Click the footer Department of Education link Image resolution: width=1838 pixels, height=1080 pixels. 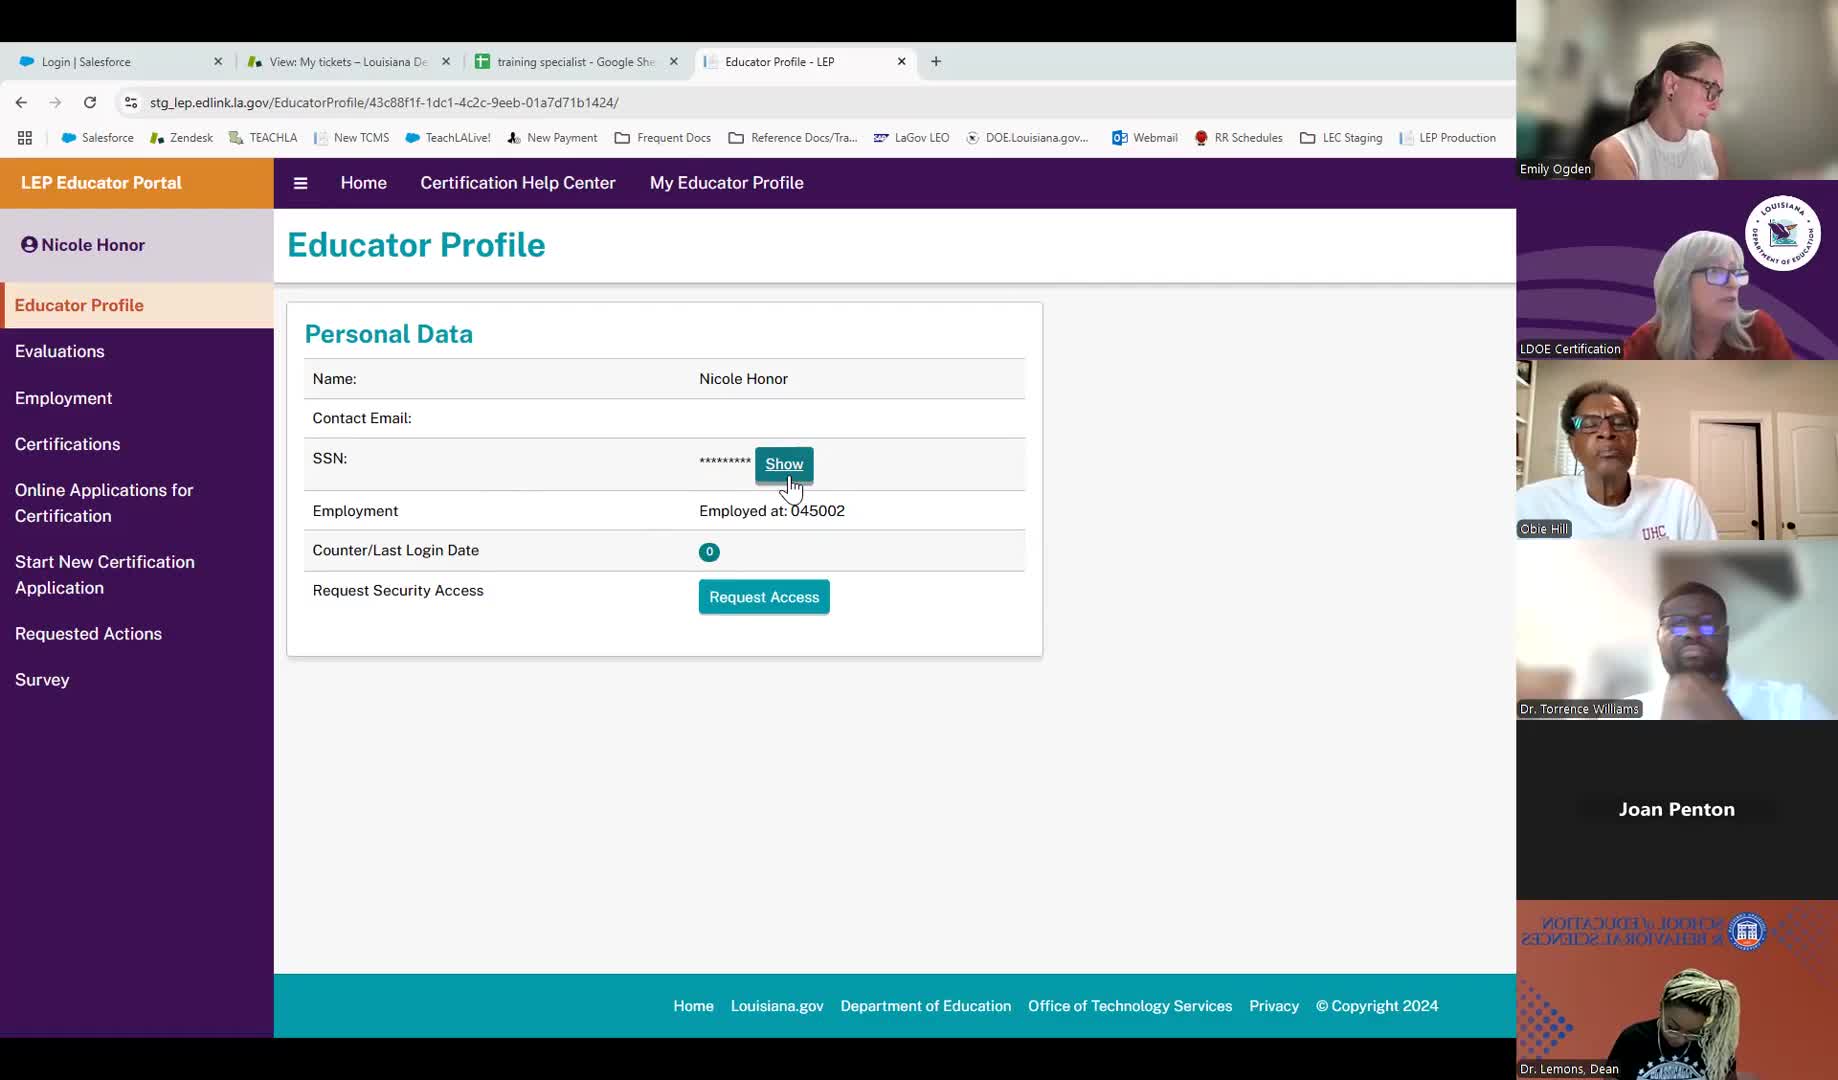pyautogui.click(x=926, y=1006)
